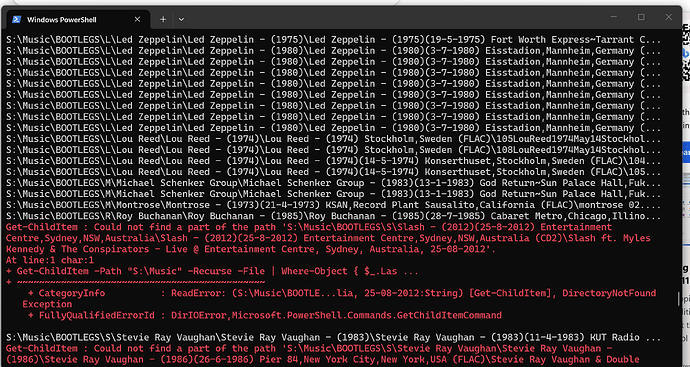
Task: Click the Stevie Ray Vaughan 1983 KUT Radio line
Action: click(x=333, y=338)
